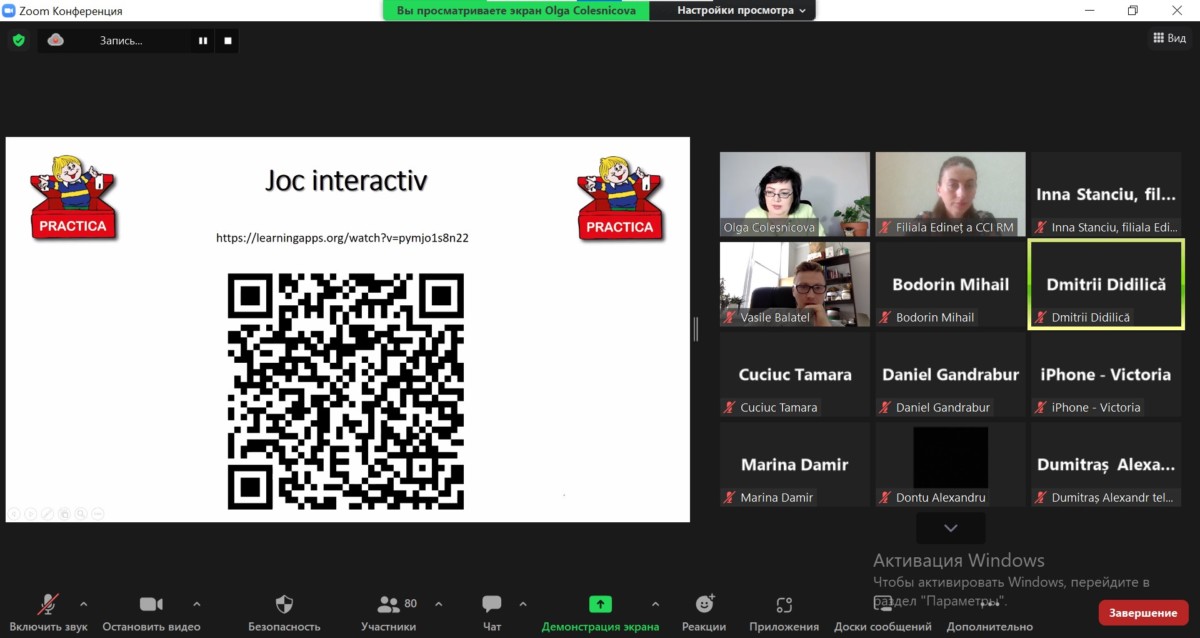Viewport: 1200px width, 638px height.
Task: Click the red Завершение end button
Action: click(x=1143, y=612)
